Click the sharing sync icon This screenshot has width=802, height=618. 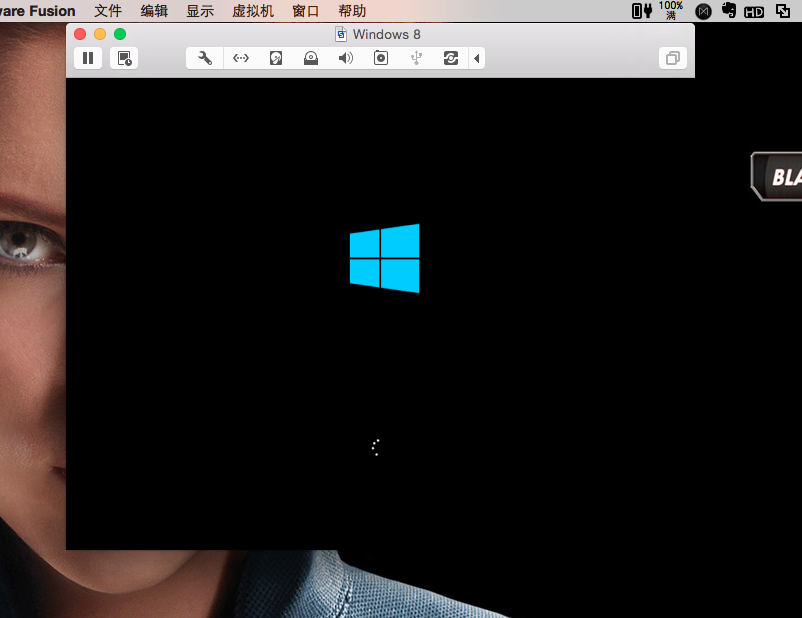(x=451, y=58)
